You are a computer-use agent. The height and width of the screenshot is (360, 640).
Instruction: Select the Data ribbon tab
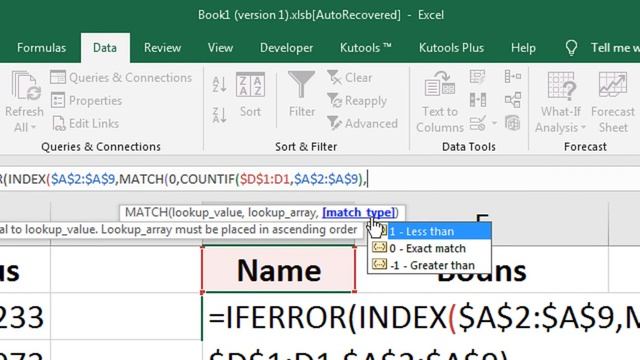tap(105, 48)
